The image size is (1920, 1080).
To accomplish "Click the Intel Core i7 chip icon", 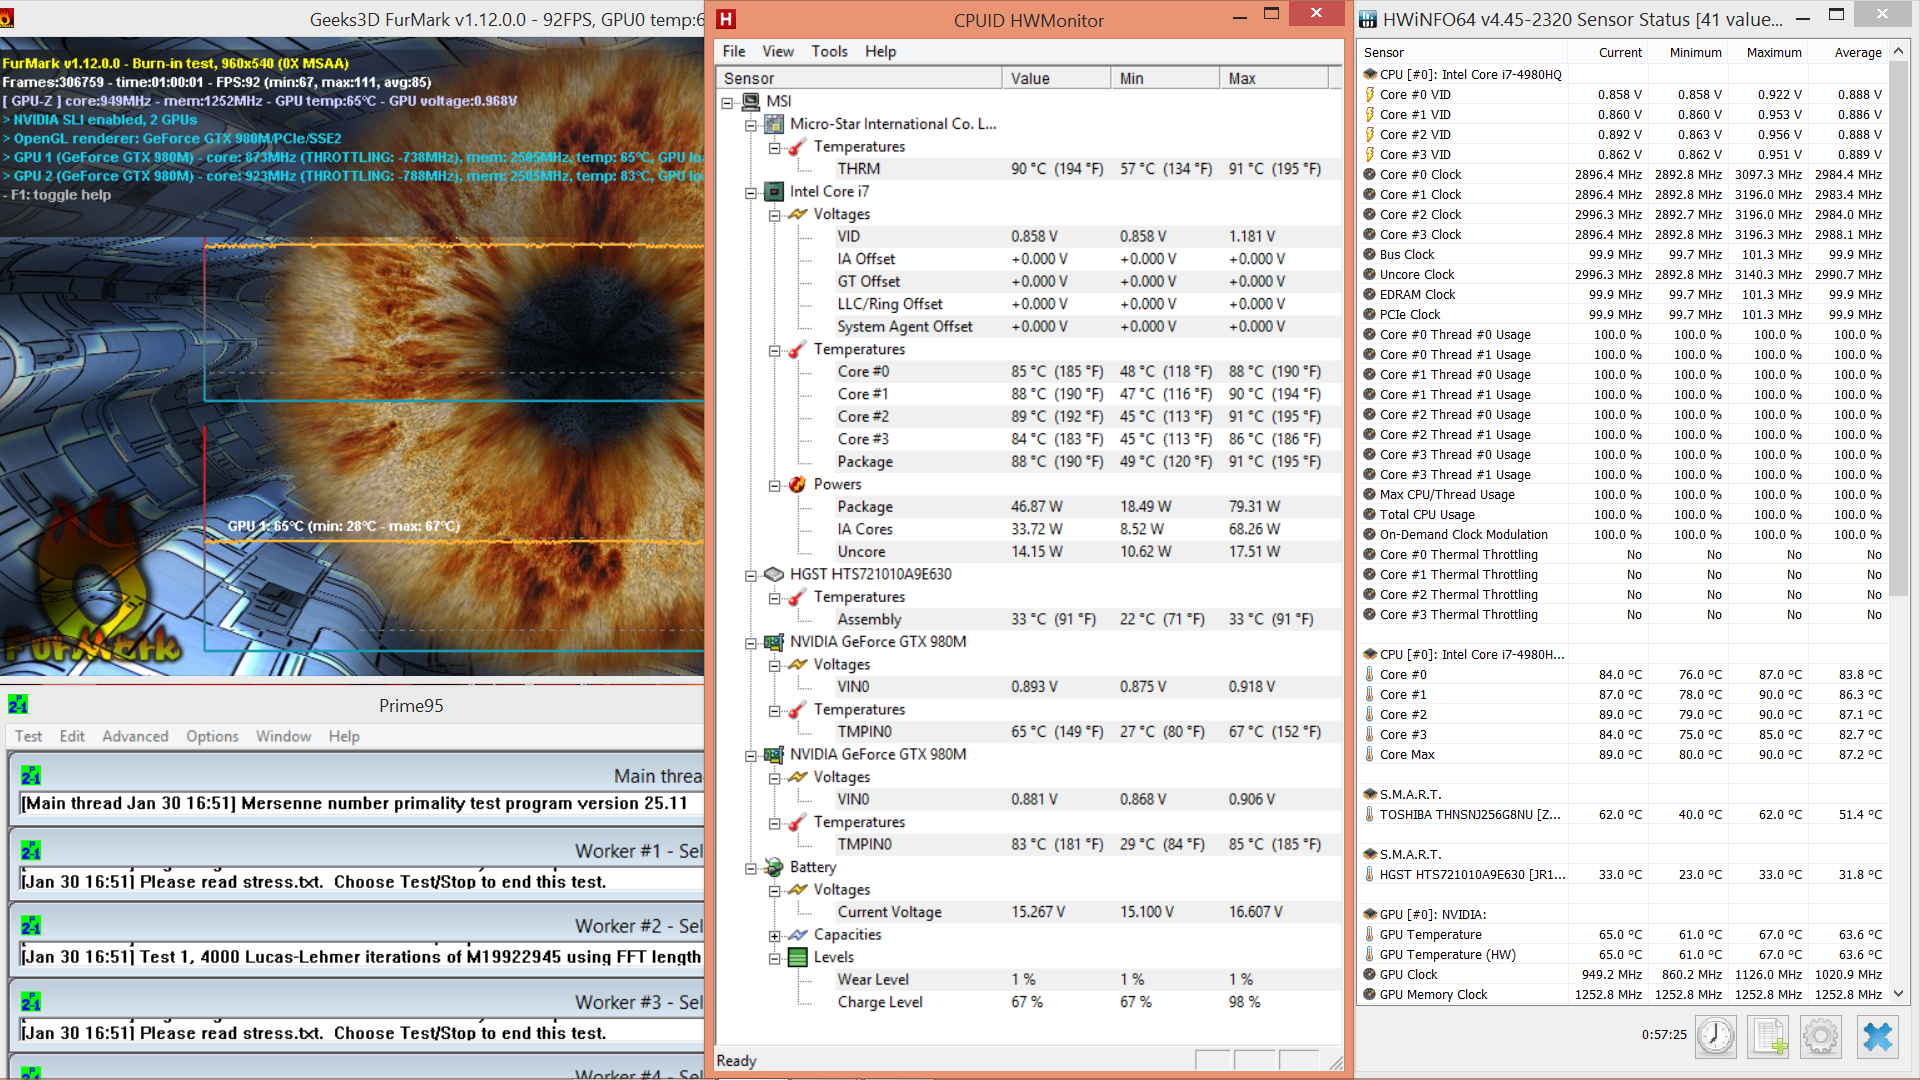I will [x=774, y=191].
